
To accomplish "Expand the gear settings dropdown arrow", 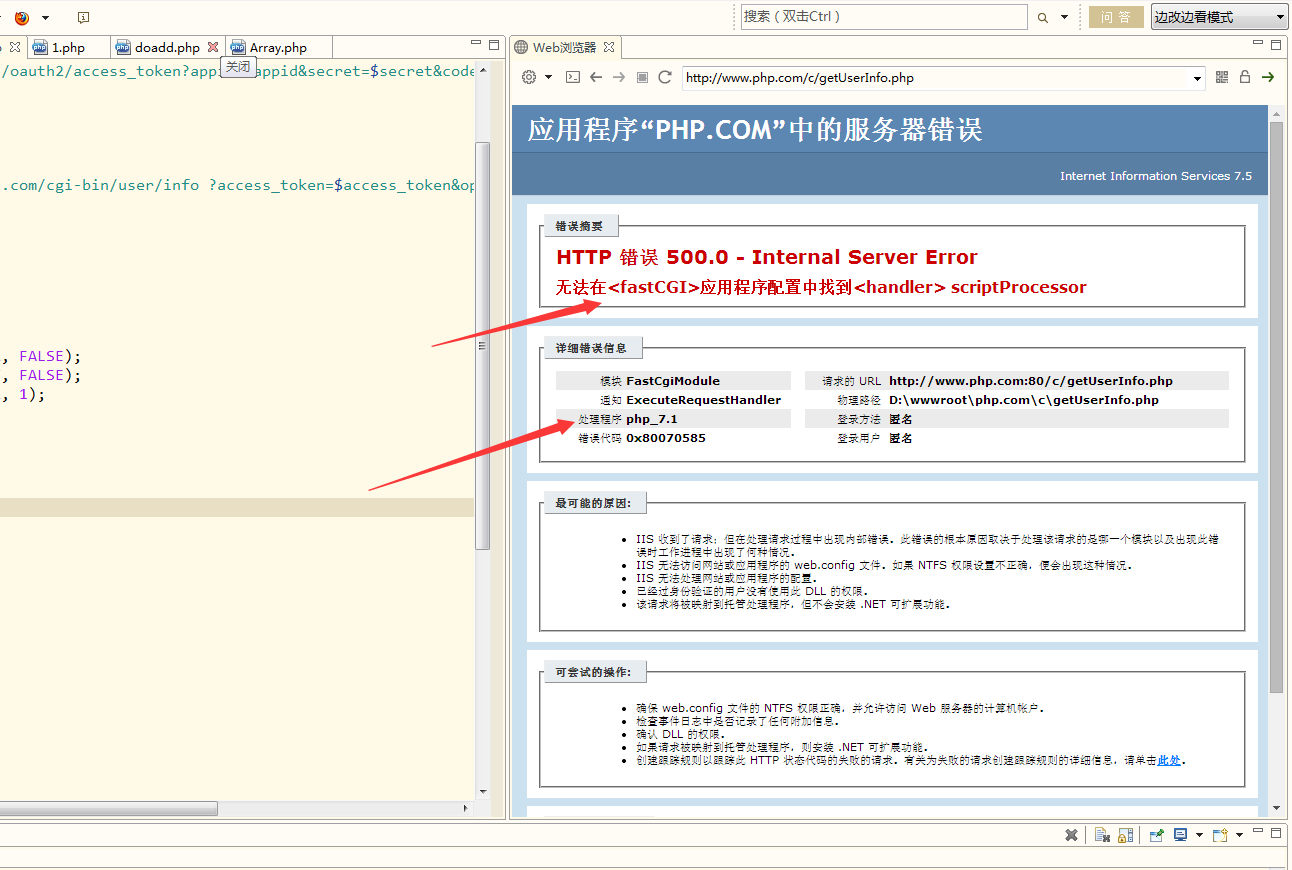I will (x=548, y=78).
